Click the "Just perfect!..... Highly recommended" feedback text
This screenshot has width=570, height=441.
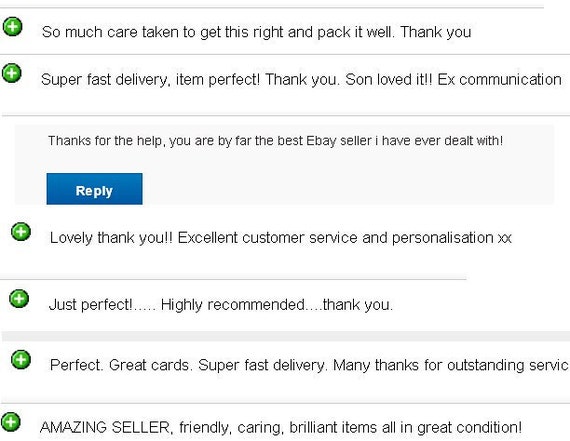pyautogui.click(x=221, y=305)
